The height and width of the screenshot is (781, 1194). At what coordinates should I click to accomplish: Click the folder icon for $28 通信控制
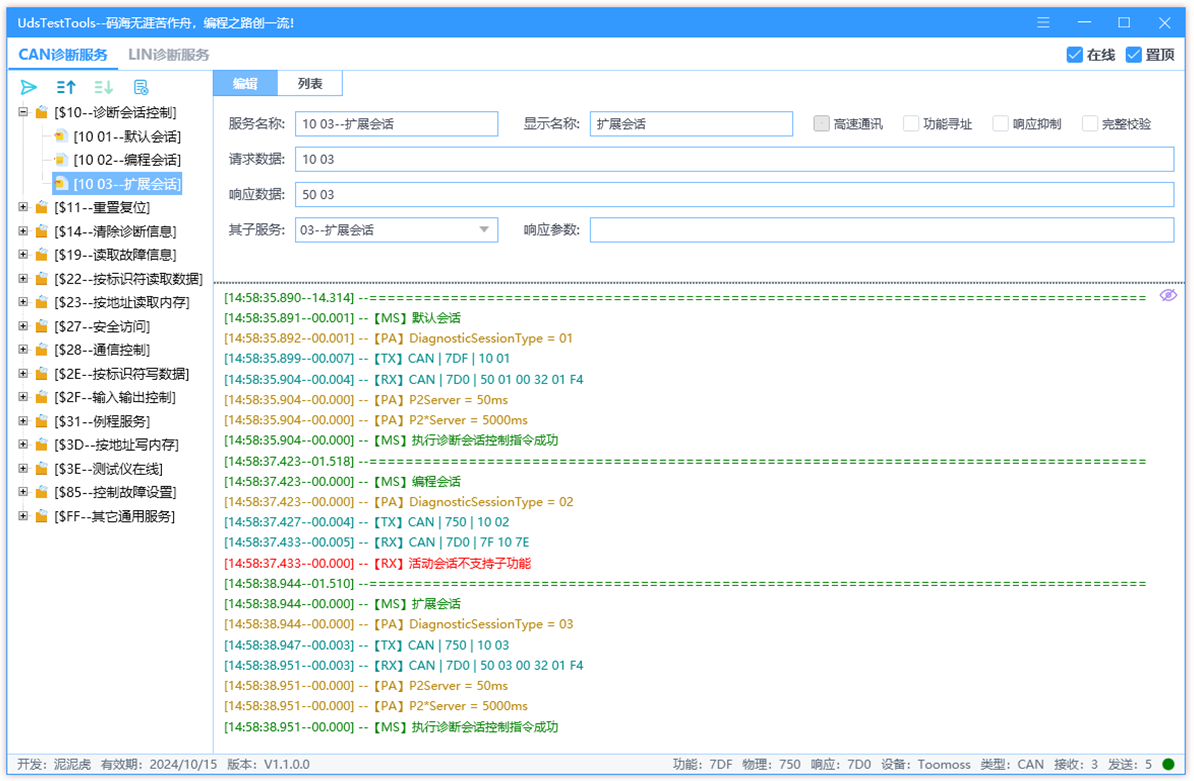pyautogui.click(x=42, y=350)
